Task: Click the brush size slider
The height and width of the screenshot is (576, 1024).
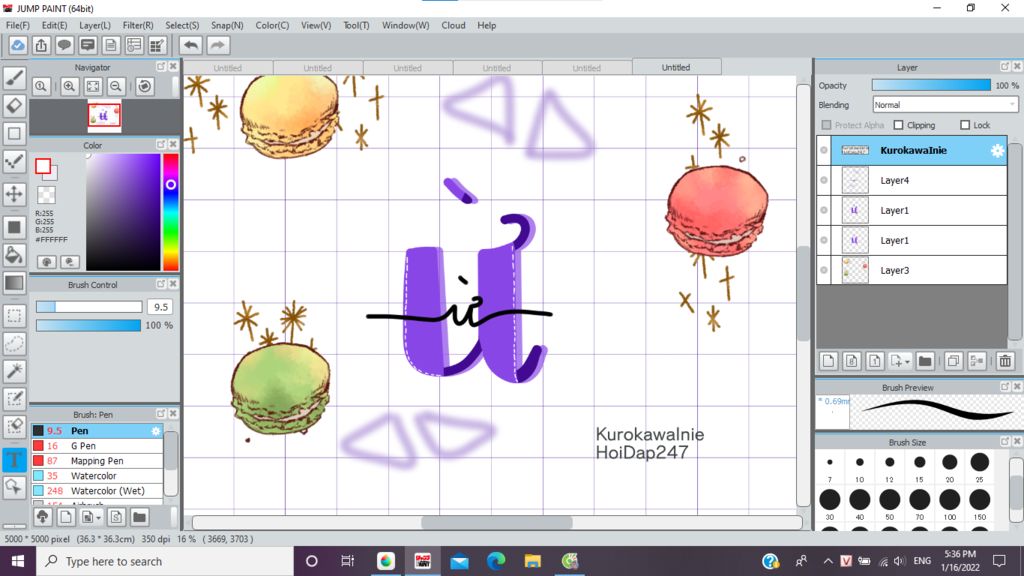Action: point(89,307)
